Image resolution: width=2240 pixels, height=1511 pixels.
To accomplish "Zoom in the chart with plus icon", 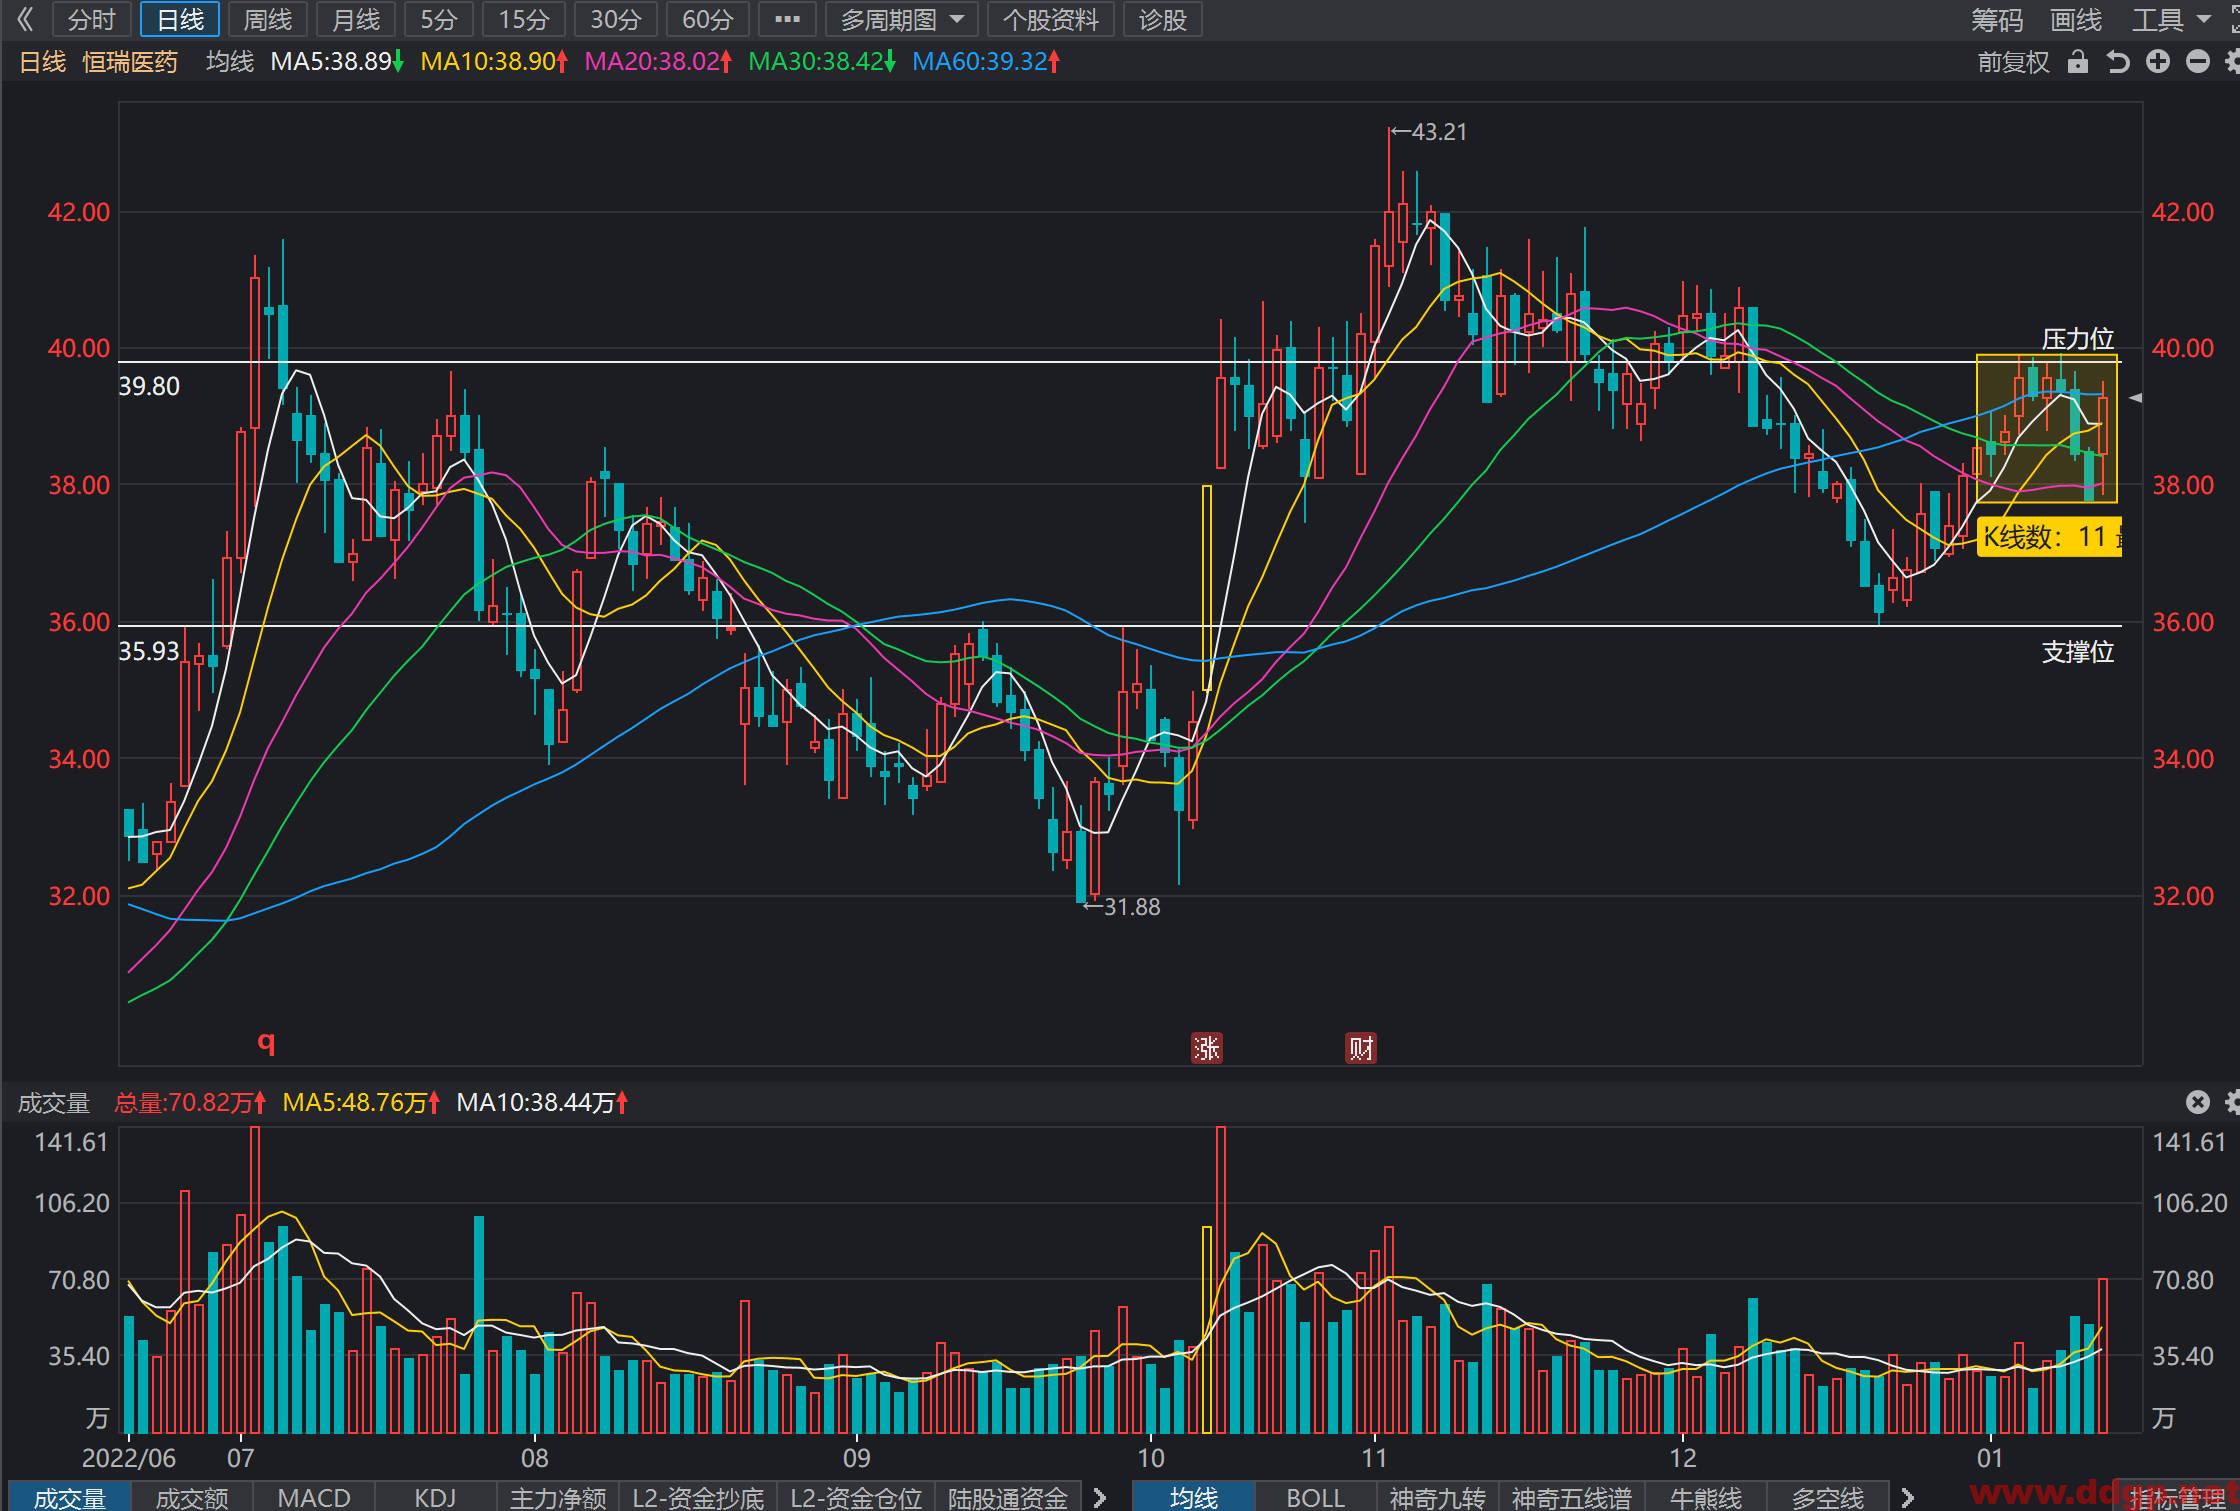I will [x=2157, y=62].
